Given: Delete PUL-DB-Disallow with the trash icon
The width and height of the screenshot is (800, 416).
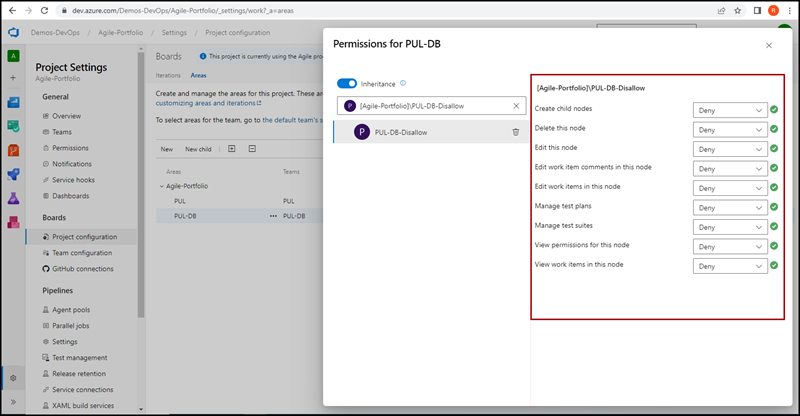Looking at the screenshot, I should [x=516, y=132].
